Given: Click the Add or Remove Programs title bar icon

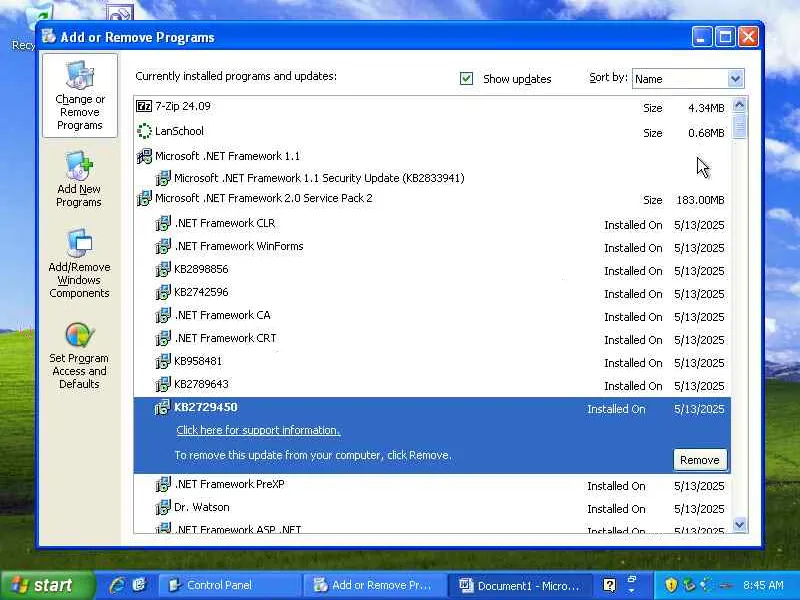Looking at the screenshot, I should click(x=49, y=36).
